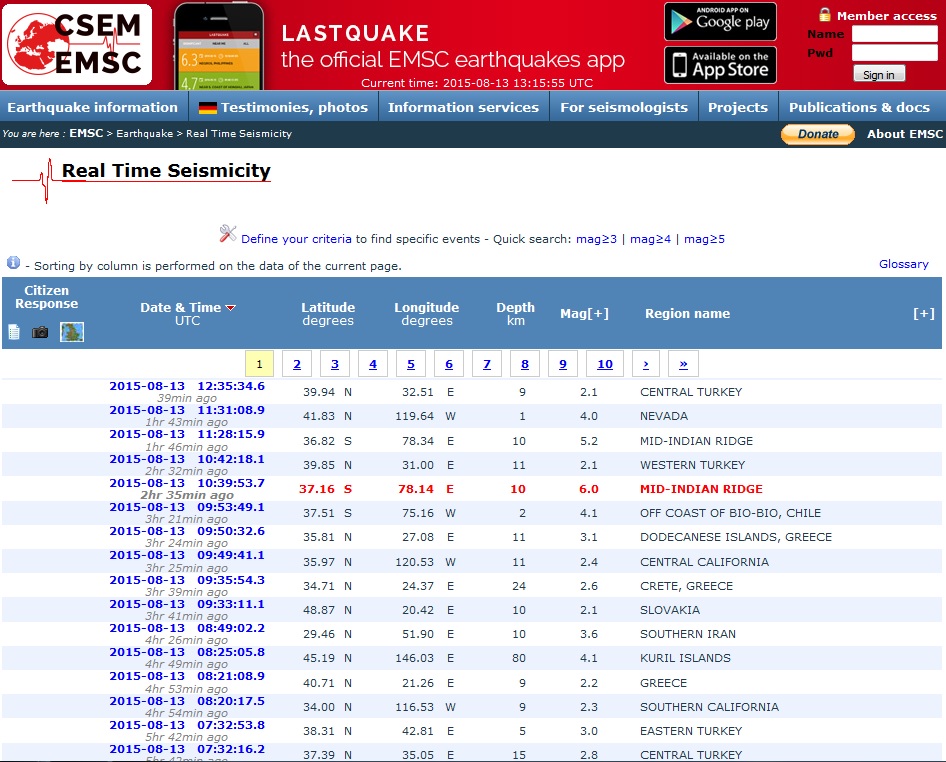Go to next page with › arrow

tap(646, 364)
